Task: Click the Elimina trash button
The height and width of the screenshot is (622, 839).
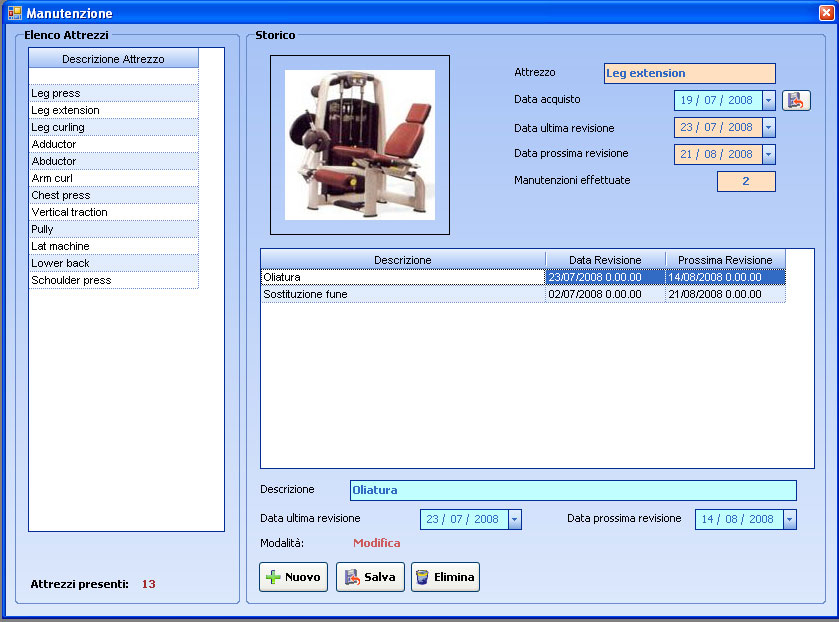Action: coord(445,577)
